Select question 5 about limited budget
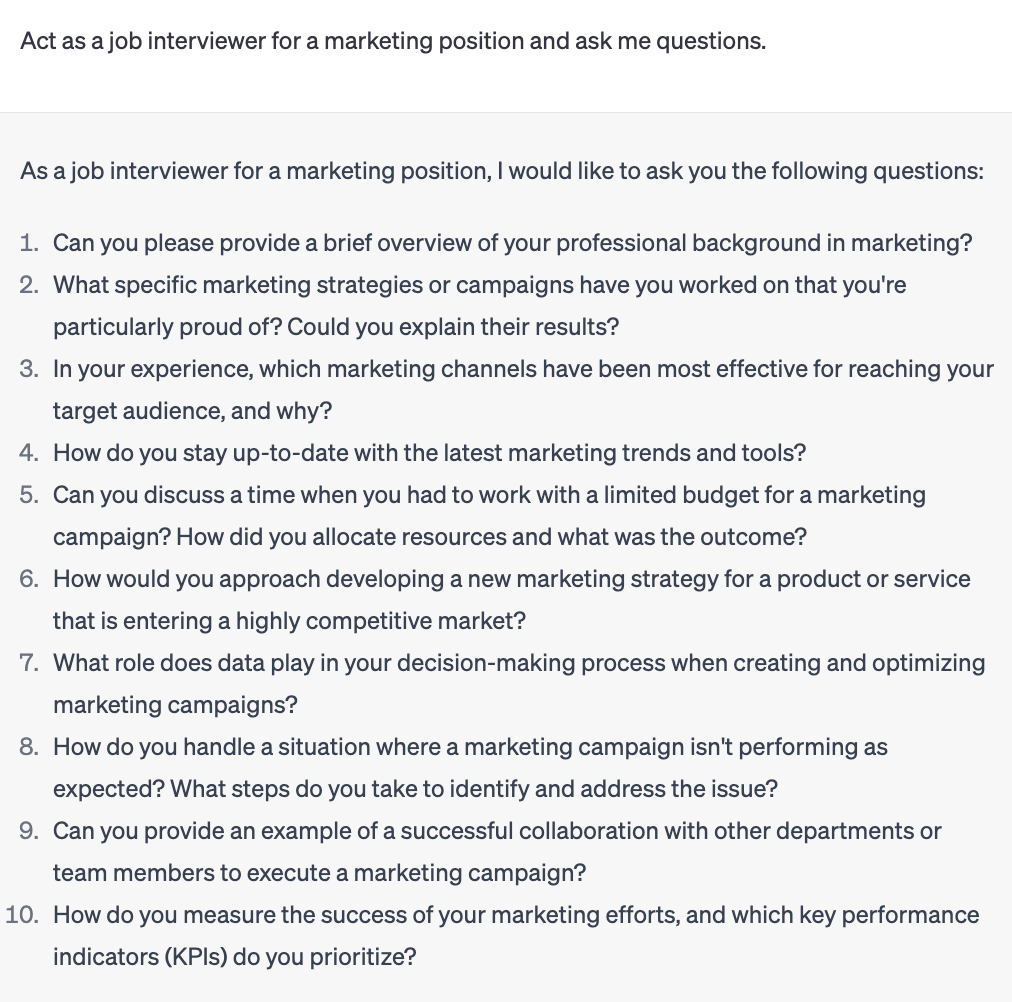 489,516
